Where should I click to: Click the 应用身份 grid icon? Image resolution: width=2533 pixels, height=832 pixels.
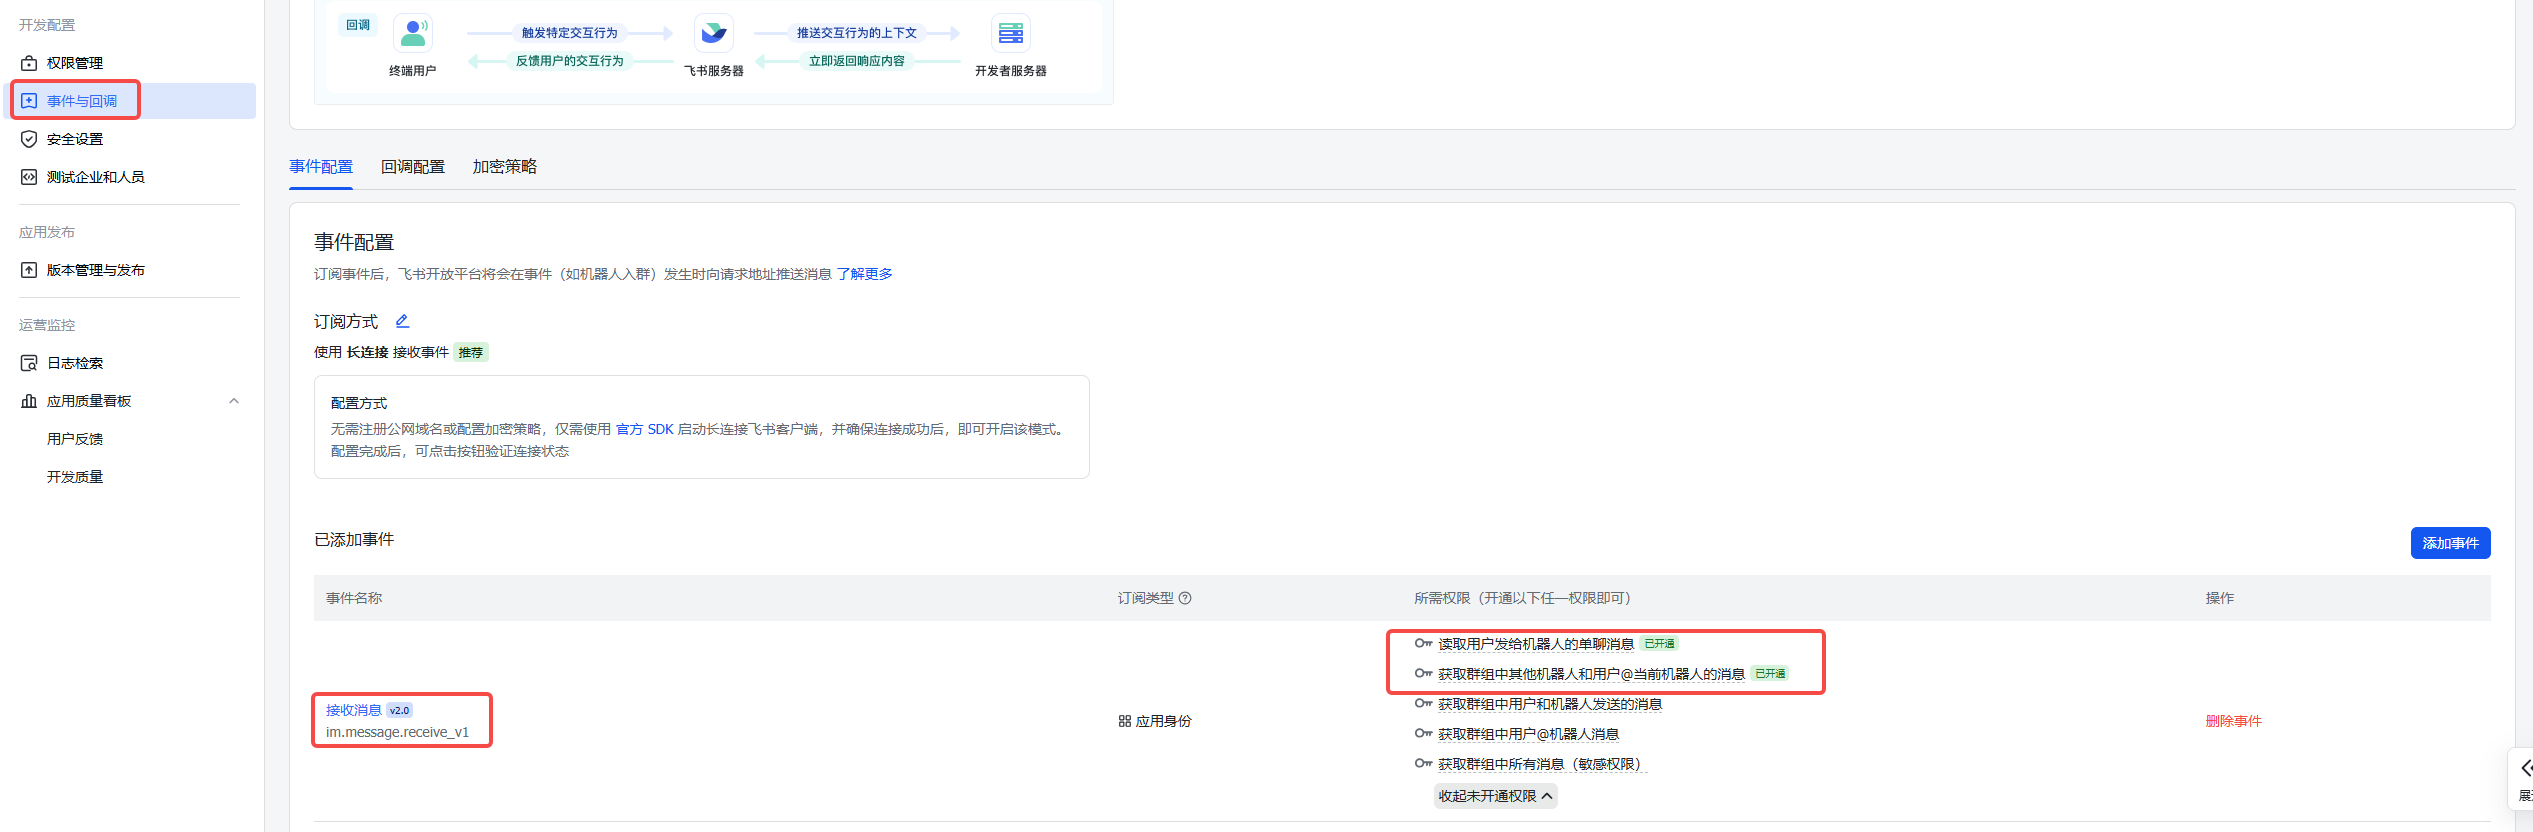click(x=1125, y=721)
